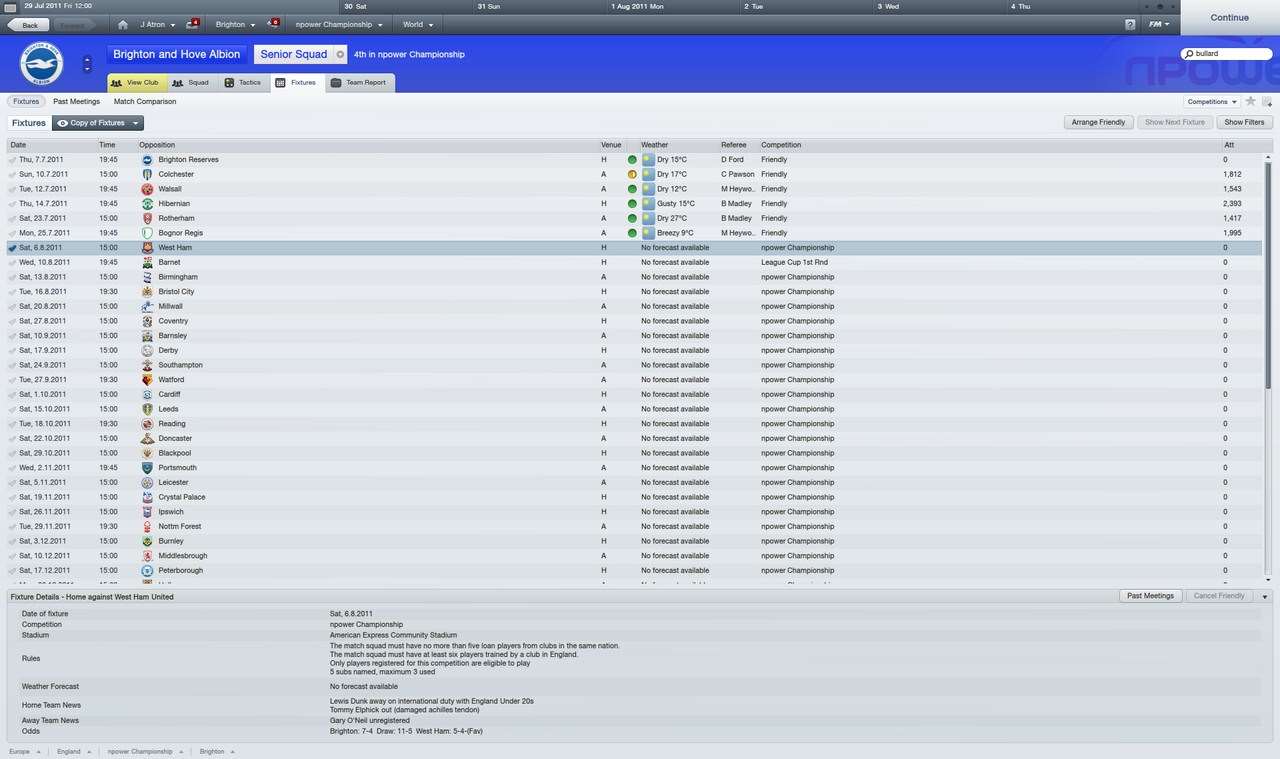Click the add-to-shortlist icon beside the star
The image size is (1280, 759).
click(1267, 102)
